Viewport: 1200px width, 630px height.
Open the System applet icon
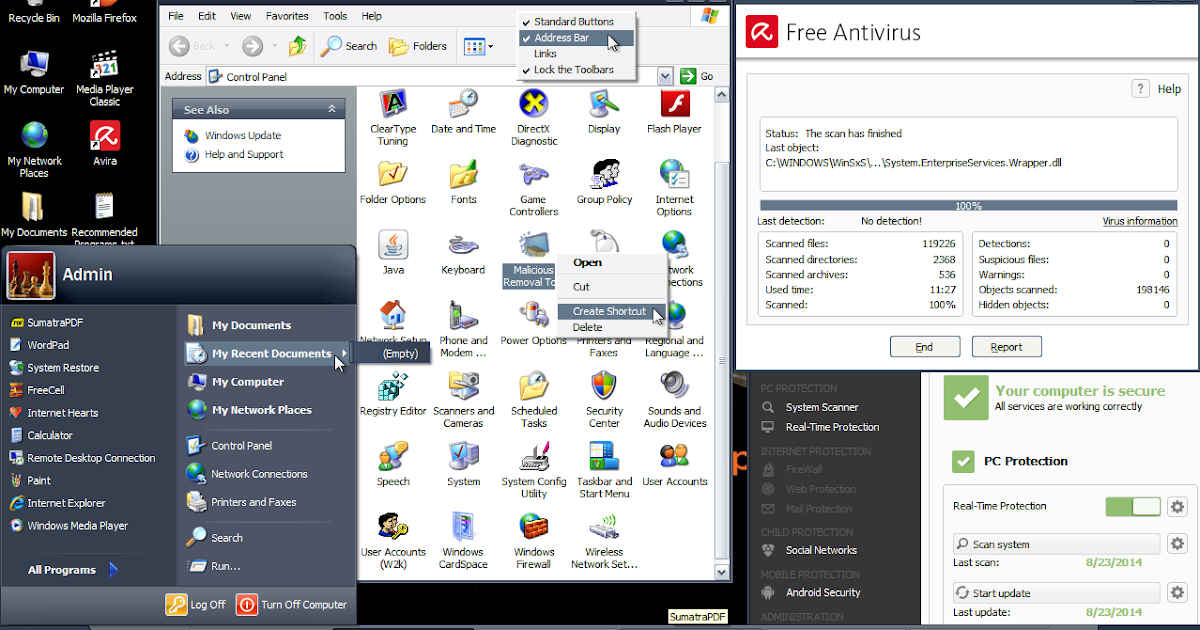click(463, 464)
